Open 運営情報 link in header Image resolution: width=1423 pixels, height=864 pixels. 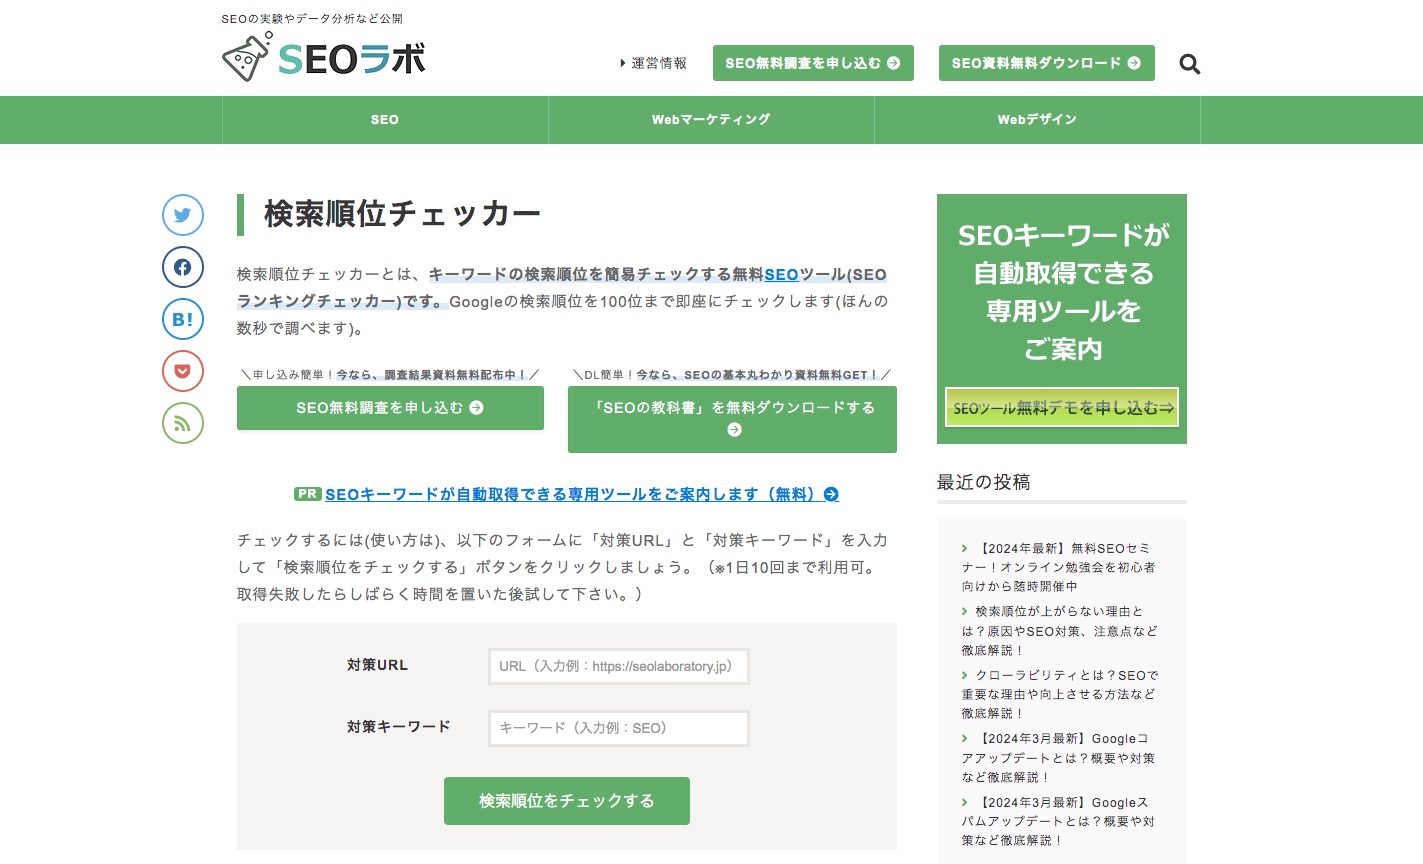point(654,63)
